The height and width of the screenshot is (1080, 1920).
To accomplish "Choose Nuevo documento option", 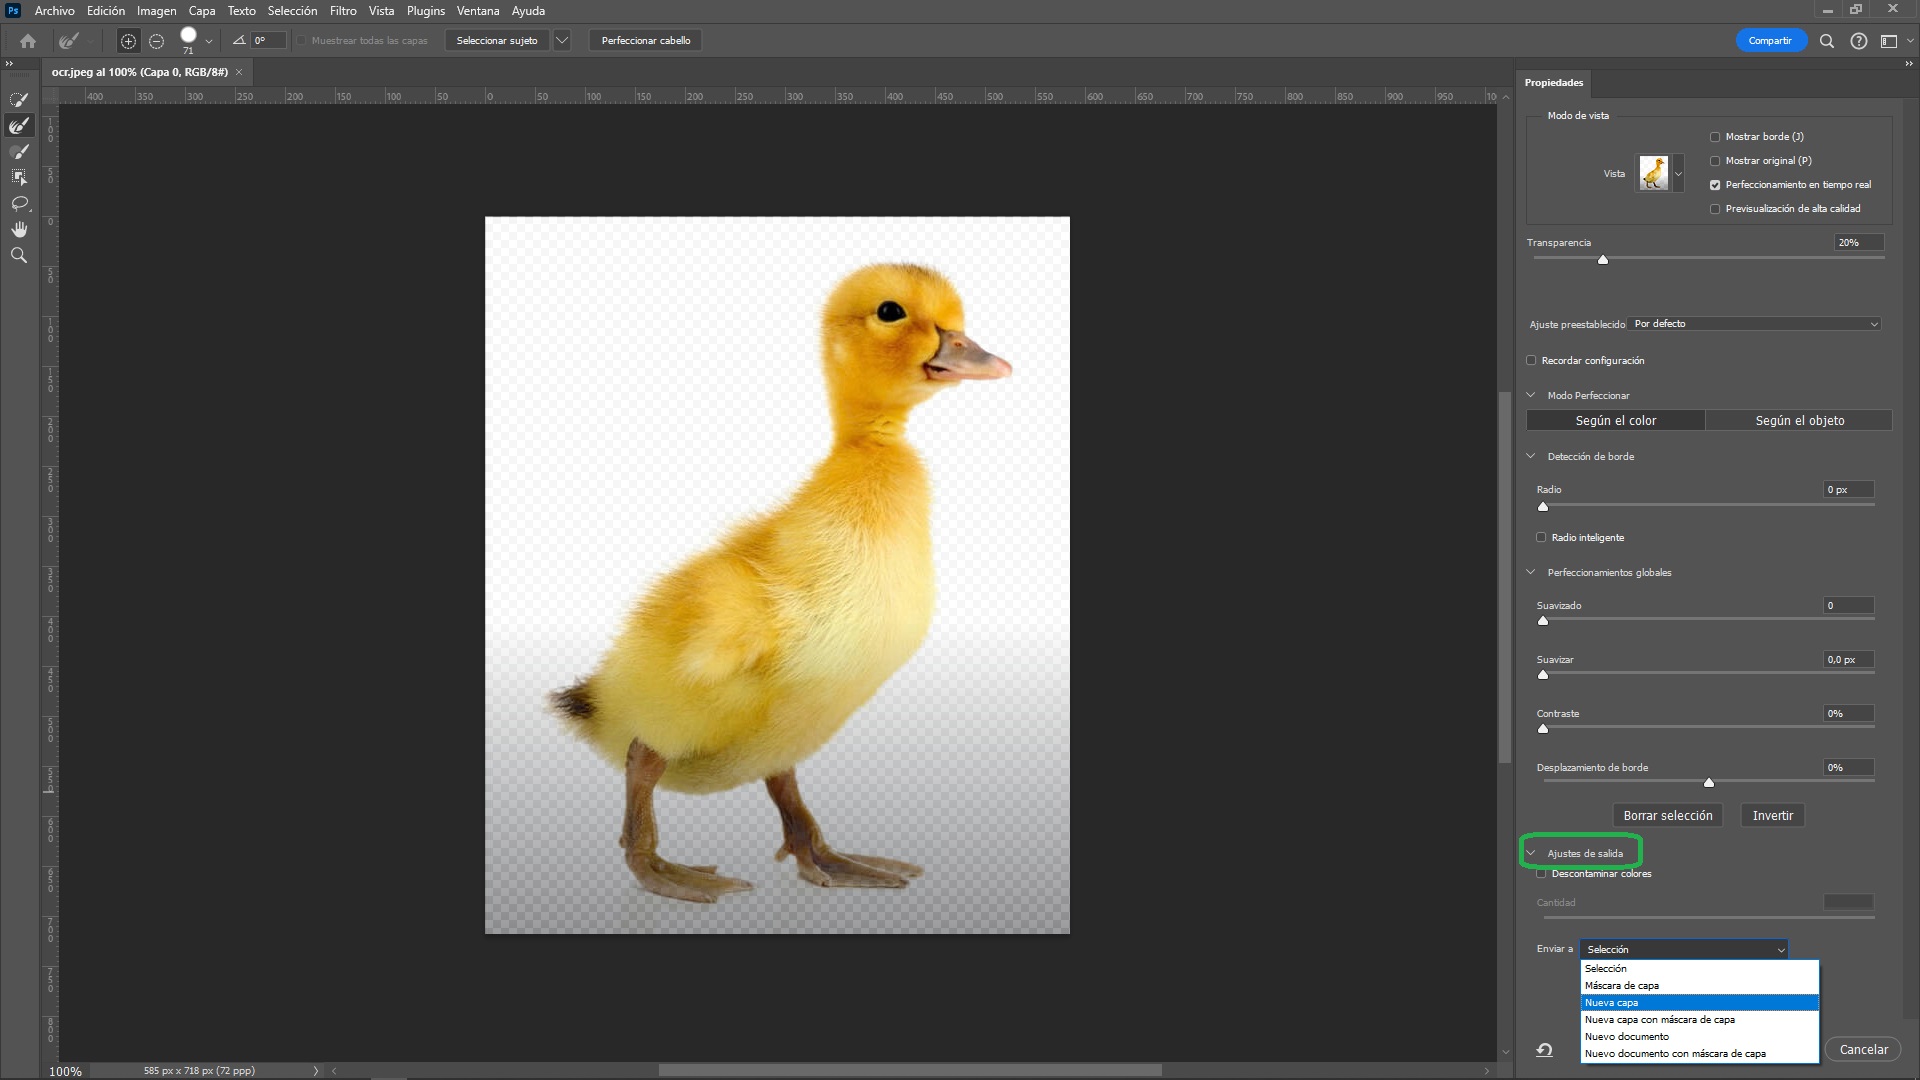I will [x=1699, y=1037].
